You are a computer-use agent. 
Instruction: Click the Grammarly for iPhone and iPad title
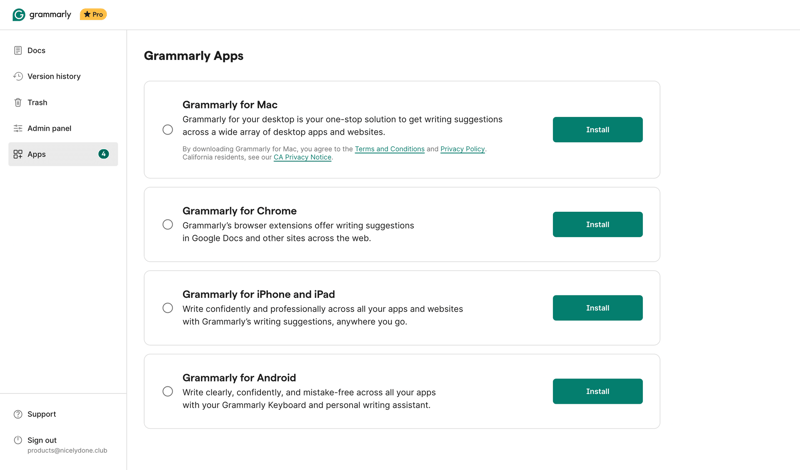coord(259,294)
